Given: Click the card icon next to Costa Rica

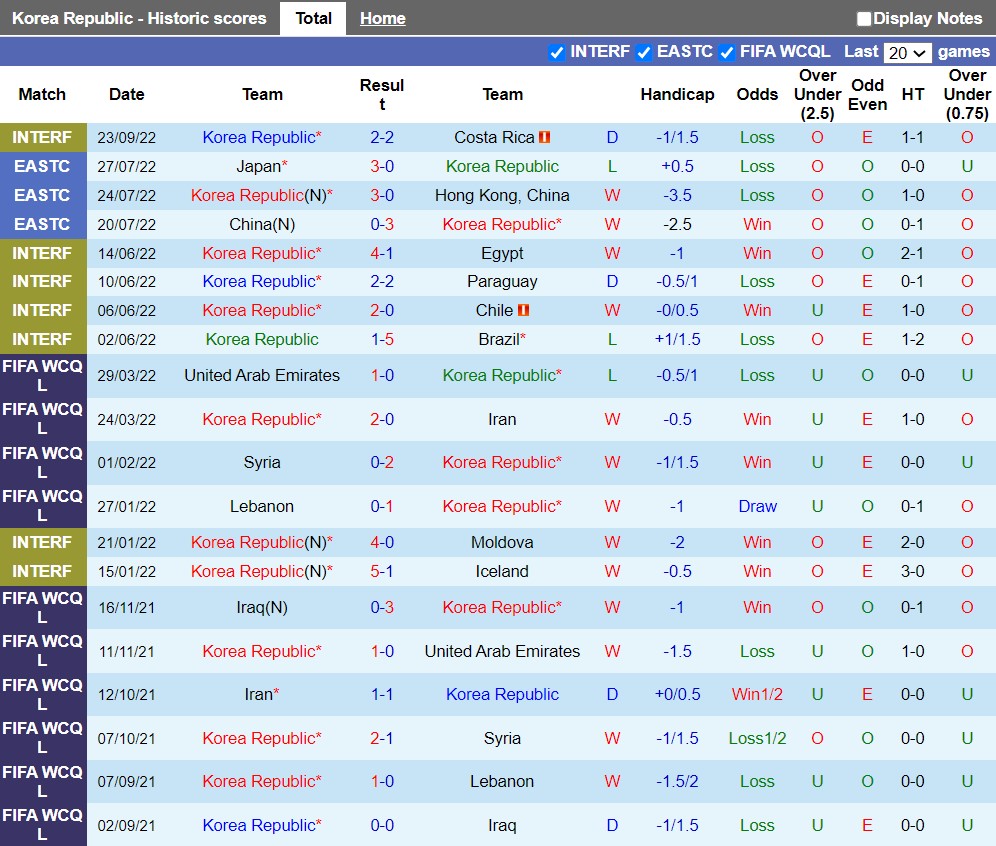Looking at the screenshot, I should 545,138.
